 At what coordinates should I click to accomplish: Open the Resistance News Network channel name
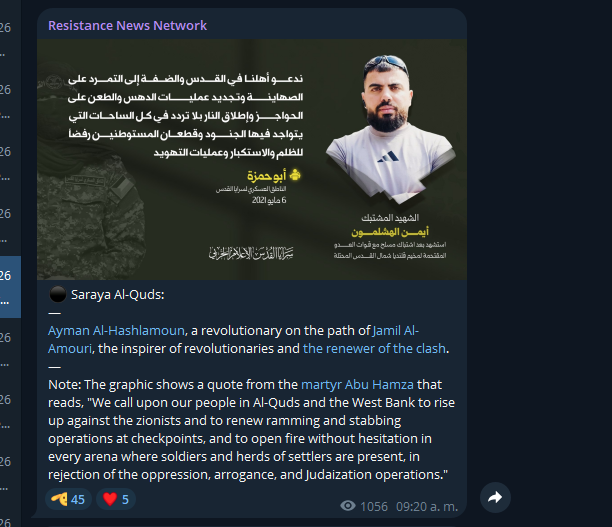point(127,25)
